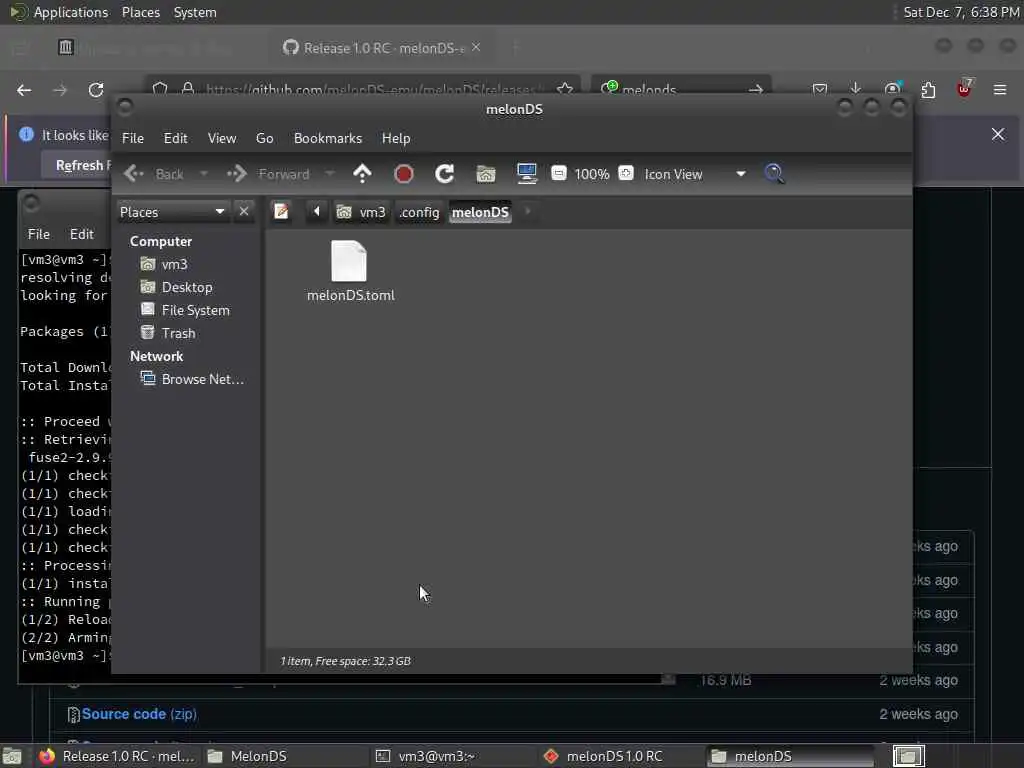Open the melonDS.toml file icon
Image resolution: width=1024 pixels, height=768 pixels.
[349, 261]
